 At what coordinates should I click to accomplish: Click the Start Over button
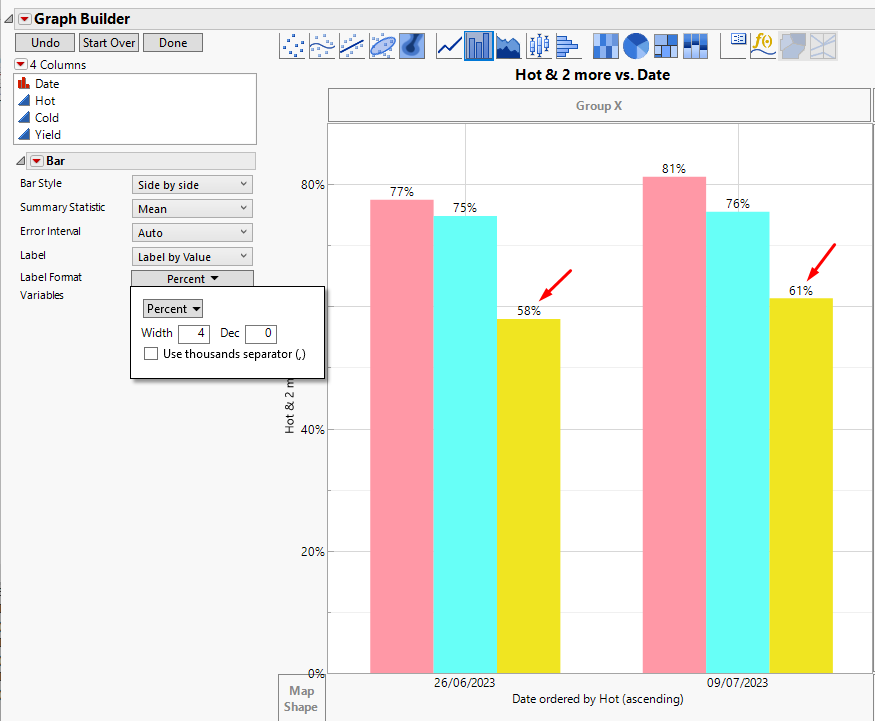coord(109,43)
